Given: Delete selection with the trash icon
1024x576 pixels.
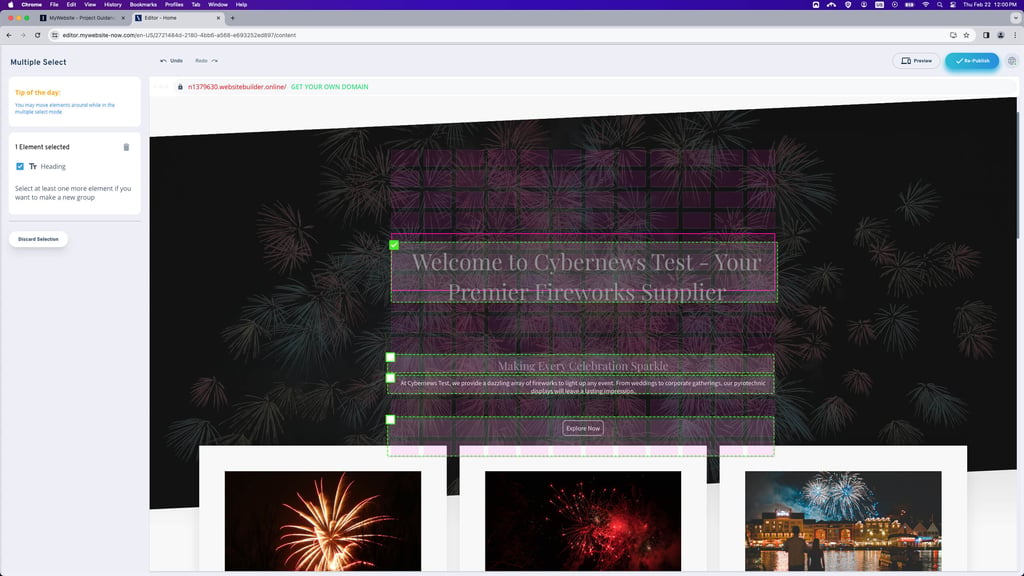Looking at the screenshot, I should 126,147.
